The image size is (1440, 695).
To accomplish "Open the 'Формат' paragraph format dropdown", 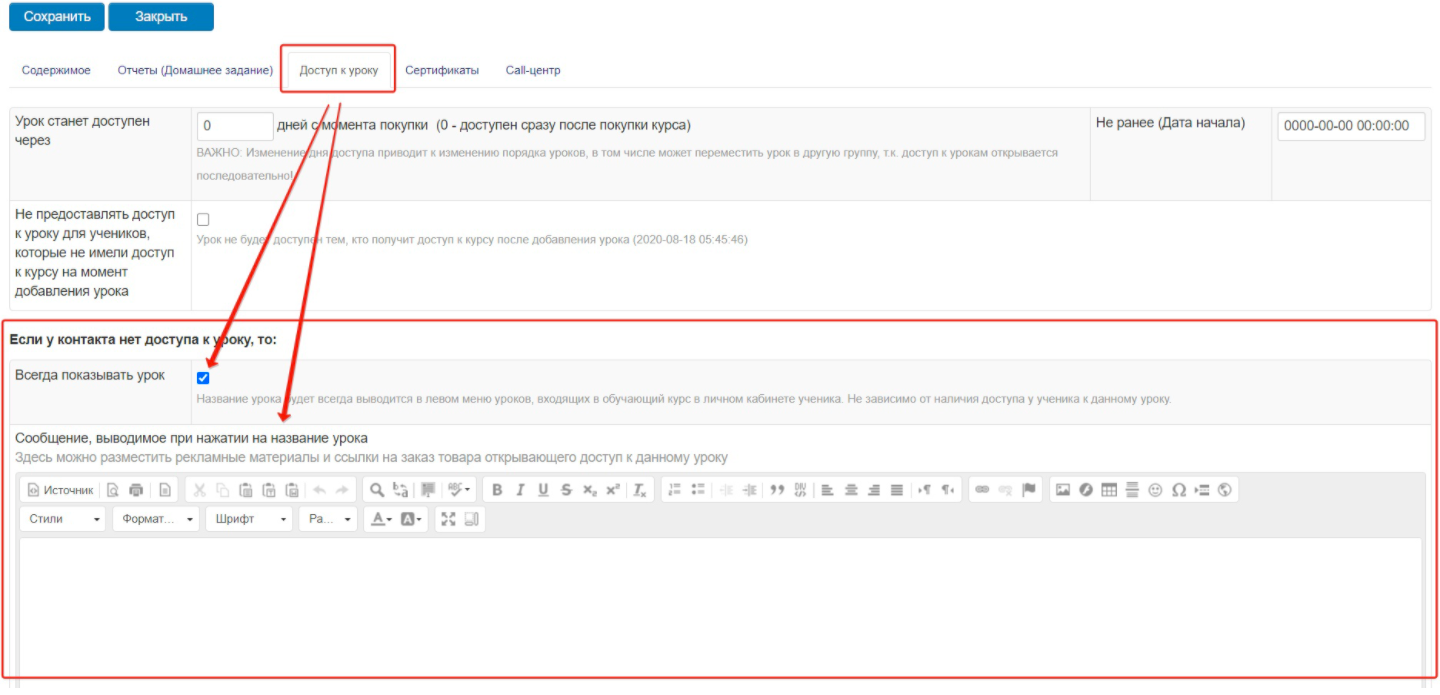I will point(155,519).
